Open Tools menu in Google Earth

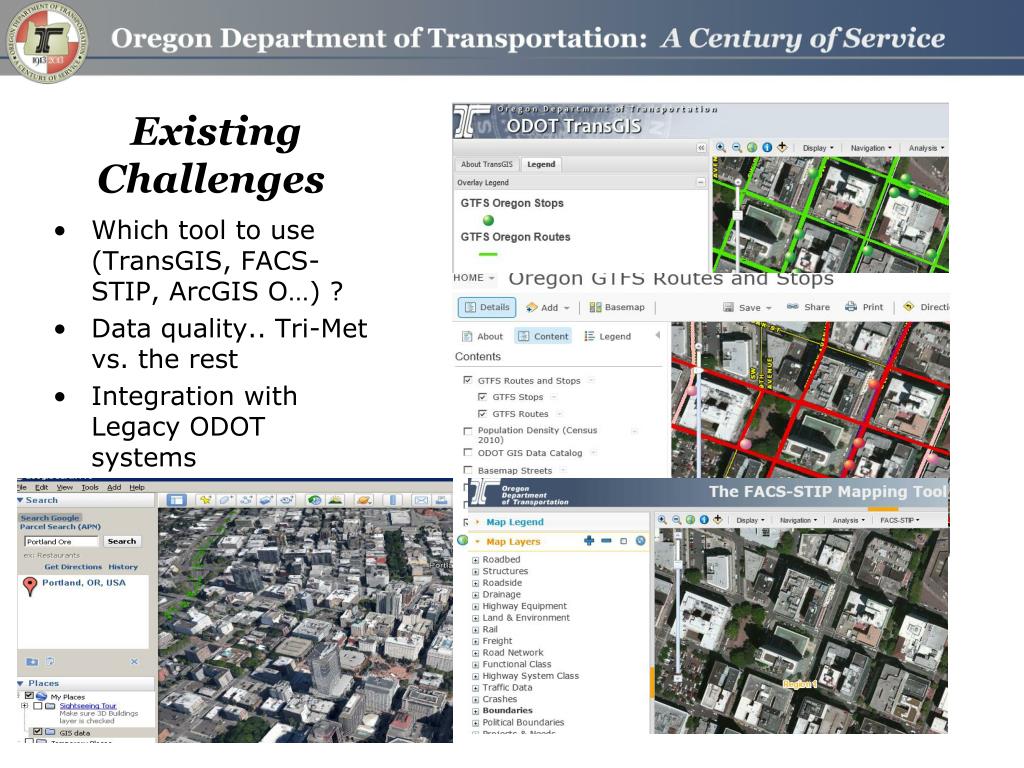click(x=89, y=487)
